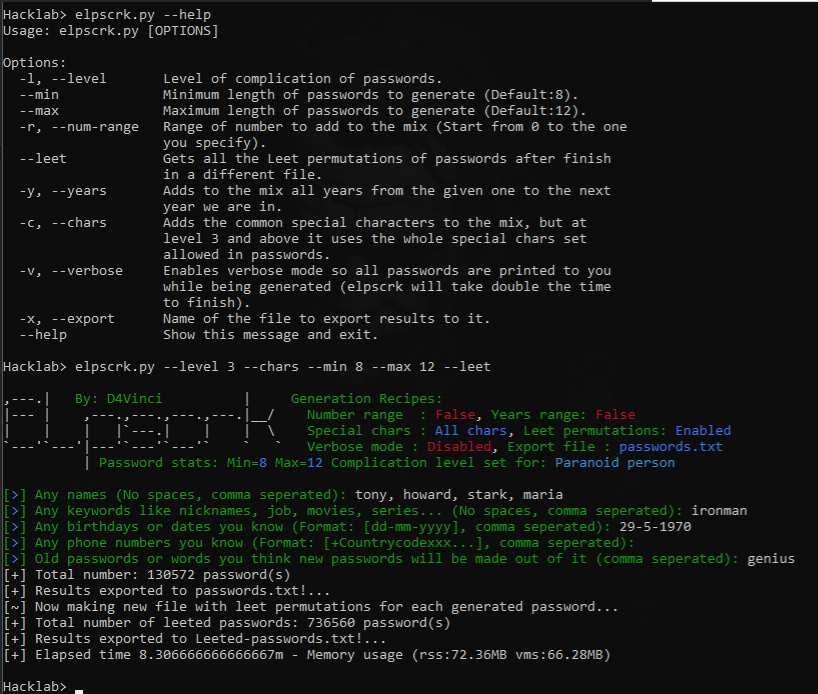Click the '--leet' option in help list
Image resolution: width=818 pixels, height=694 pixels.
[43, 159]
